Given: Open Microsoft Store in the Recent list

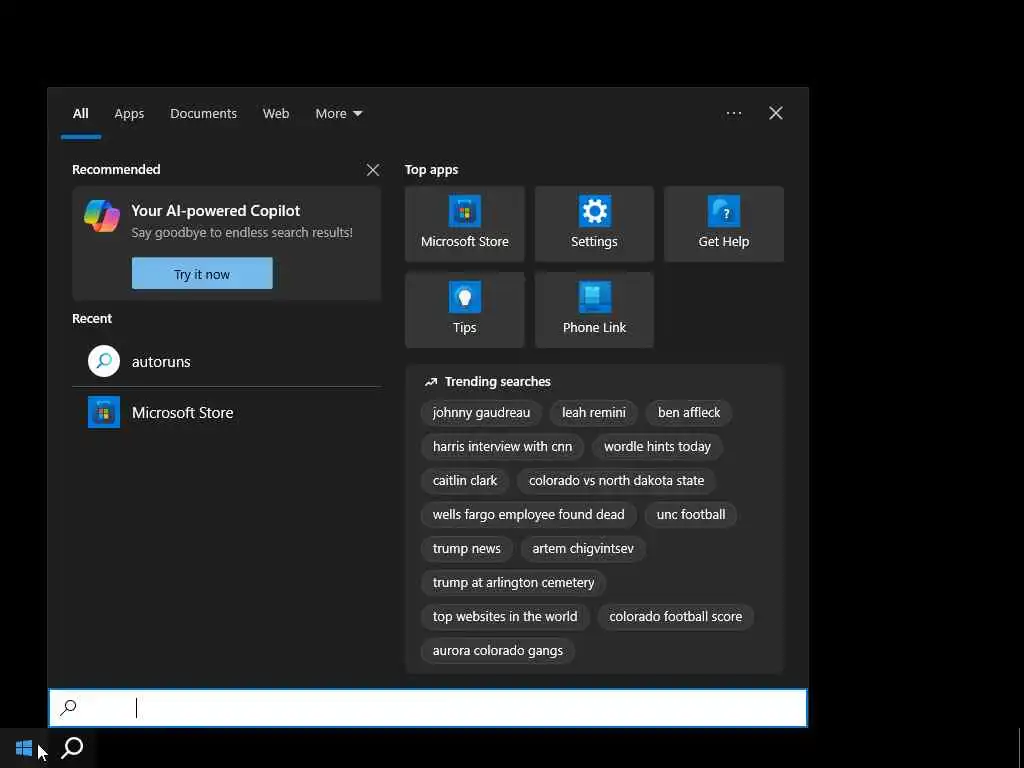Looking at the screenshot, I should [227, 412].
